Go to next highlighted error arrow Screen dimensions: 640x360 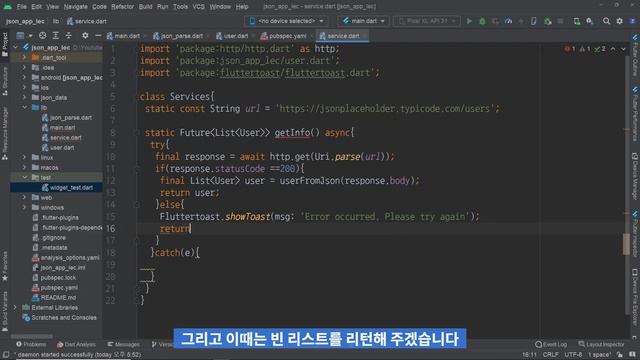[x=623, y=49]
